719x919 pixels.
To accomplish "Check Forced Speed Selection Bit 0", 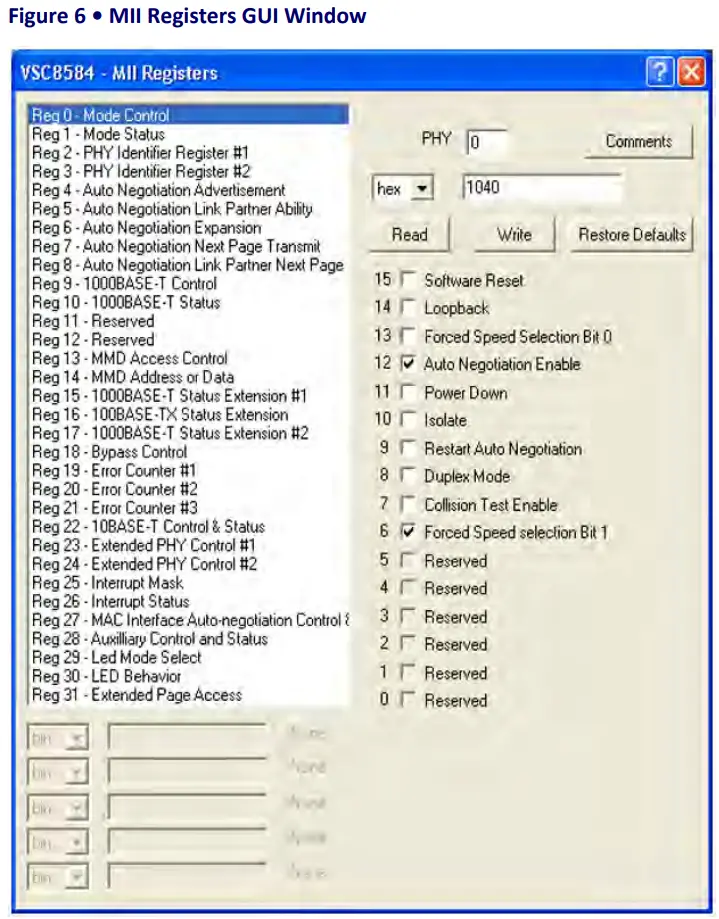I will [x=408, y=336].
